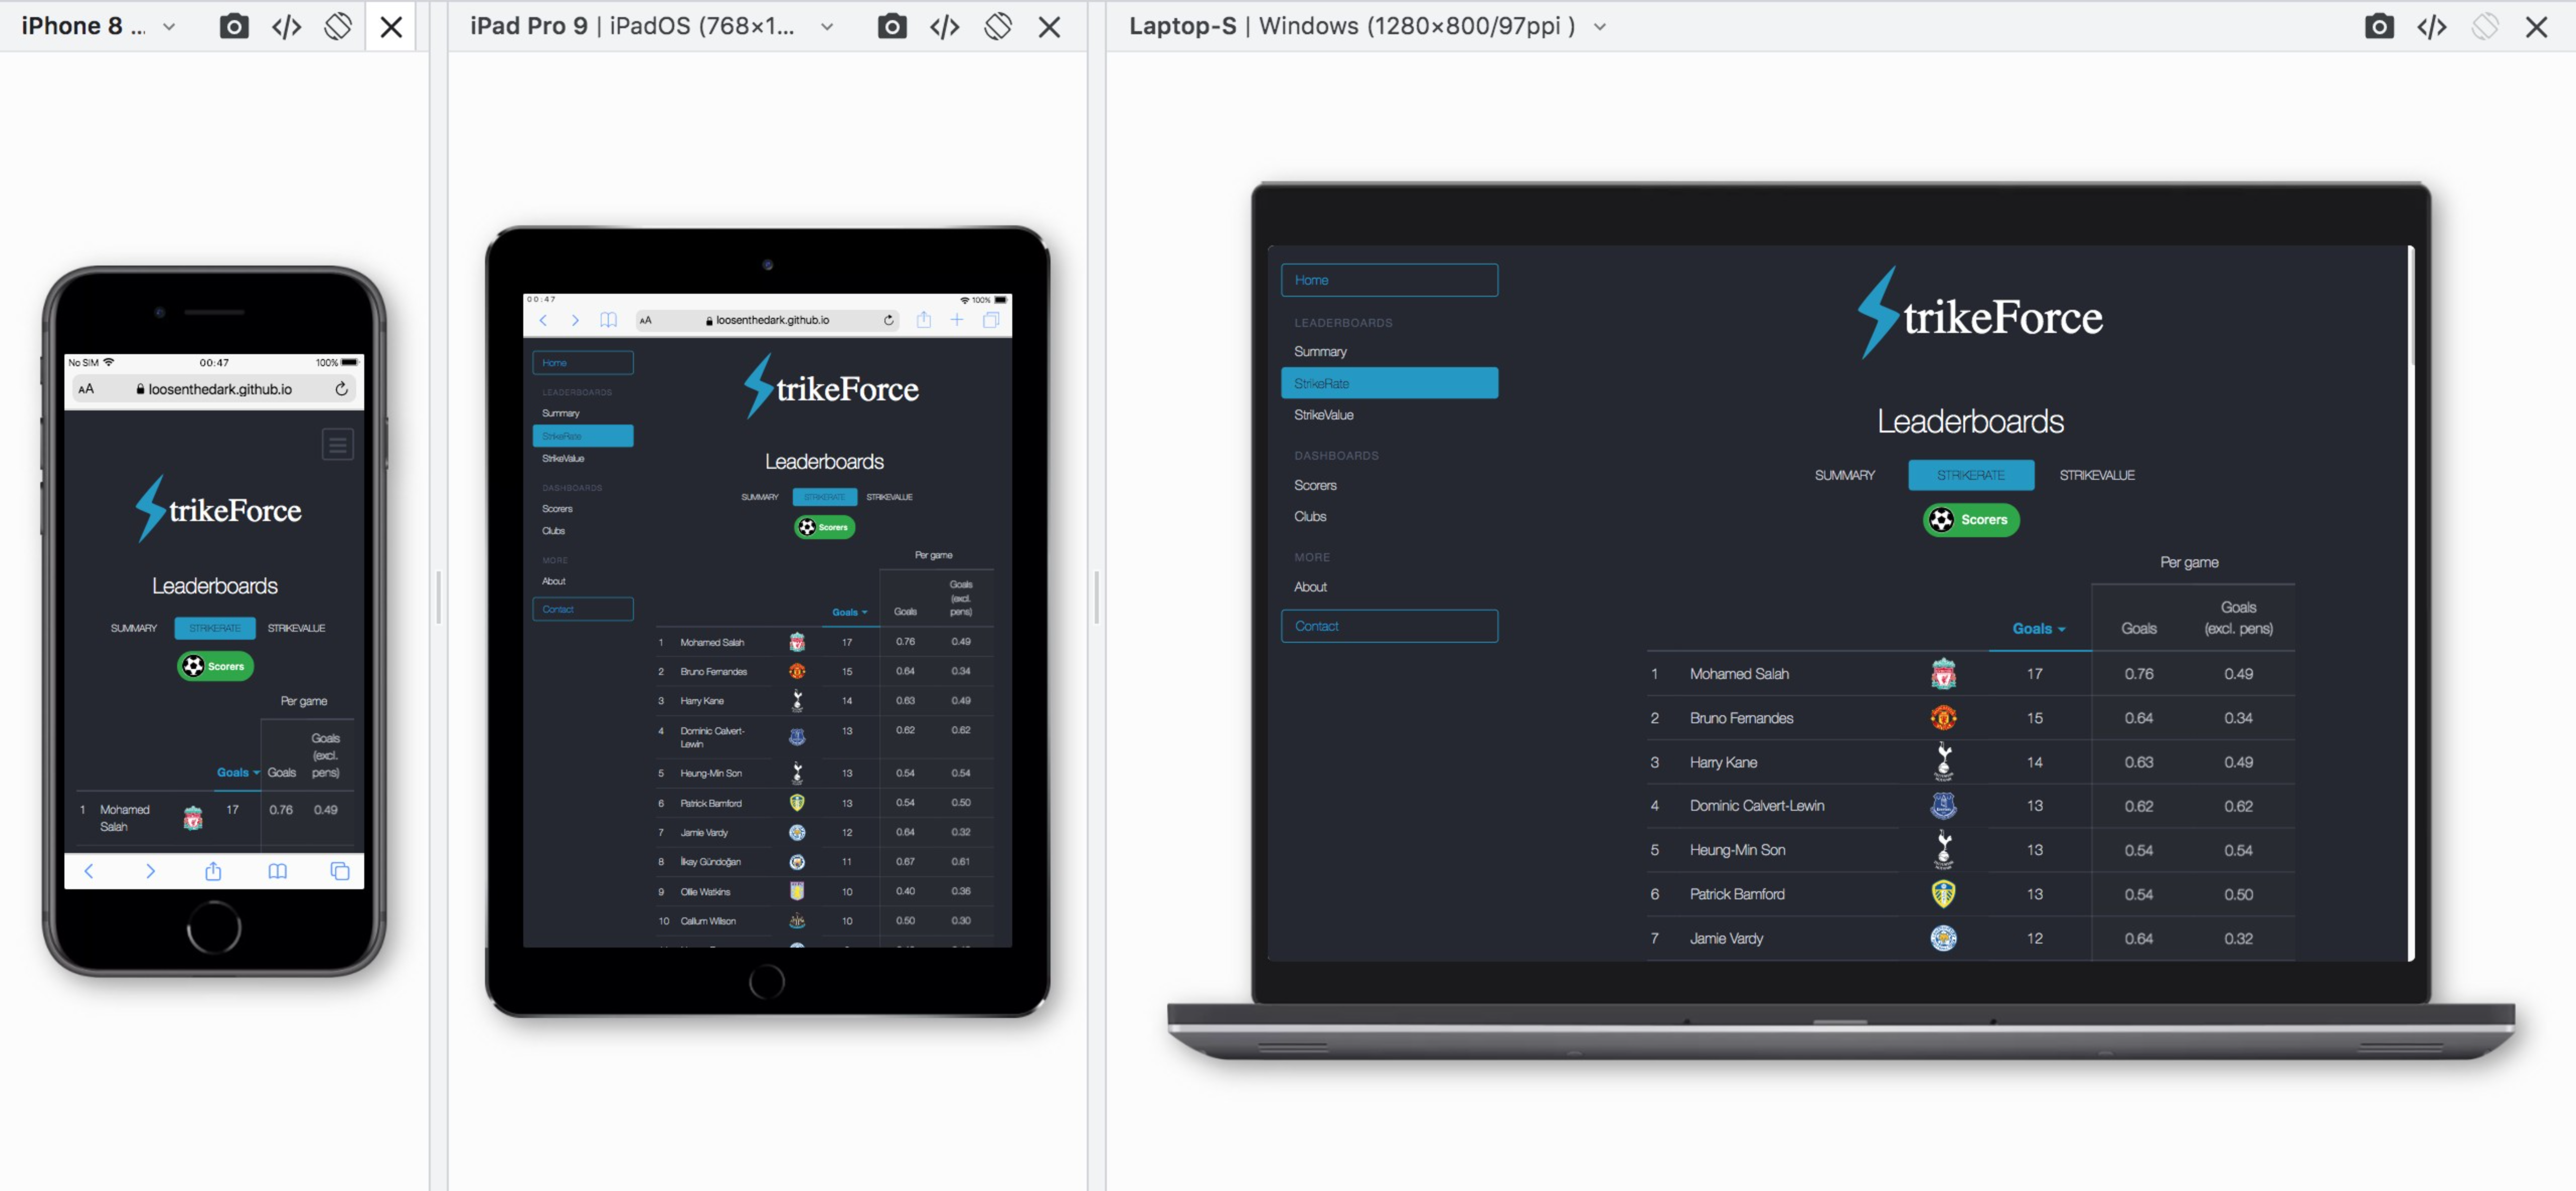Click the Contact button

tap(1387, 626)
